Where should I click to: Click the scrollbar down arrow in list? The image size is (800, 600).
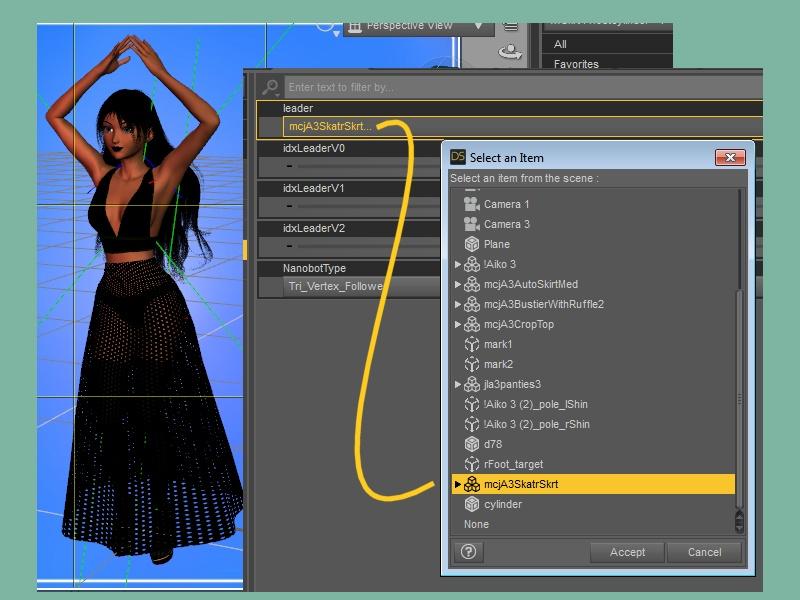tap(739, 528)
